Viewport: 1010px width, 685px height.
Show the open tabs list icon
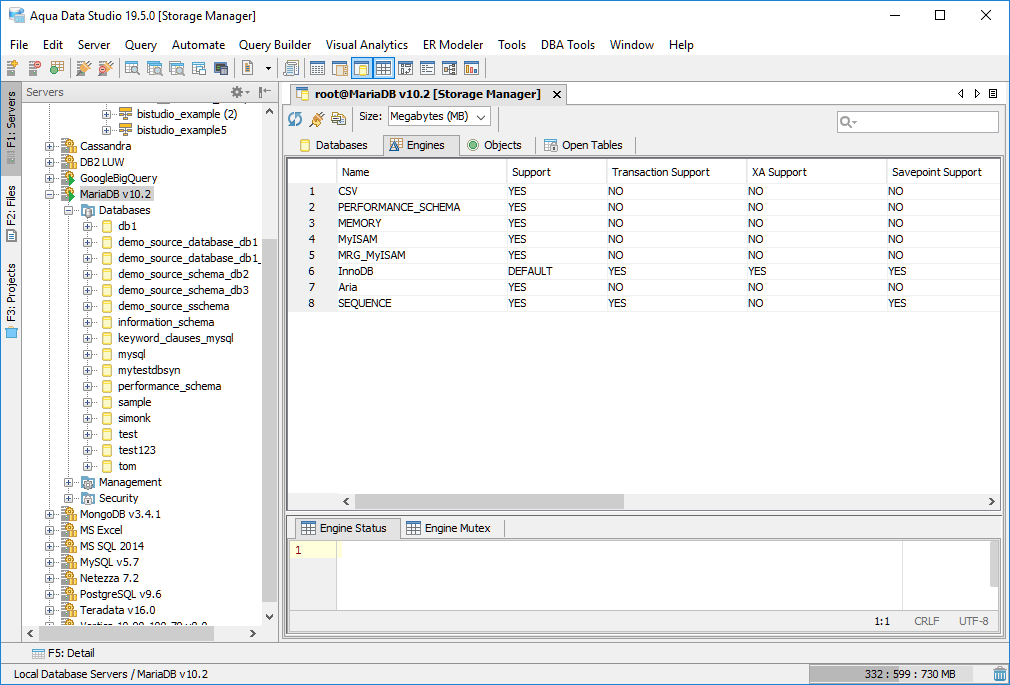[x=993, y=93]
